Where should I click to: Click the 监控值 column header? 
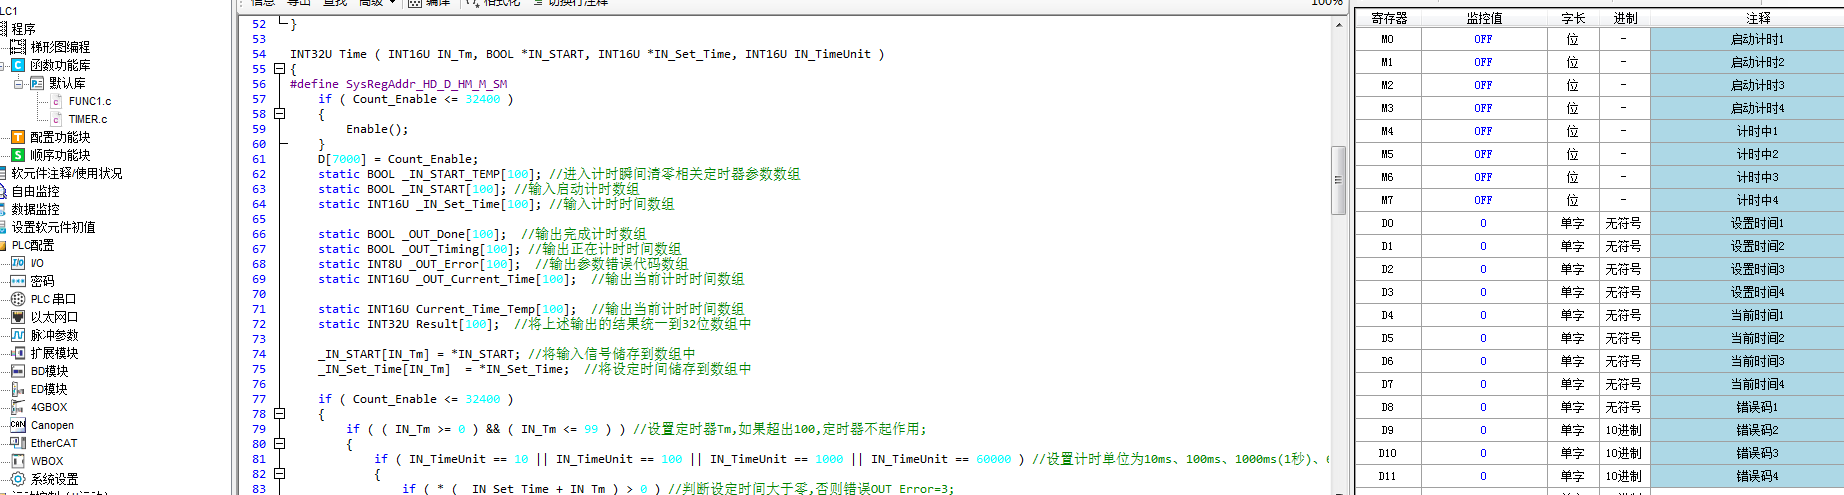pos(1484,18)
